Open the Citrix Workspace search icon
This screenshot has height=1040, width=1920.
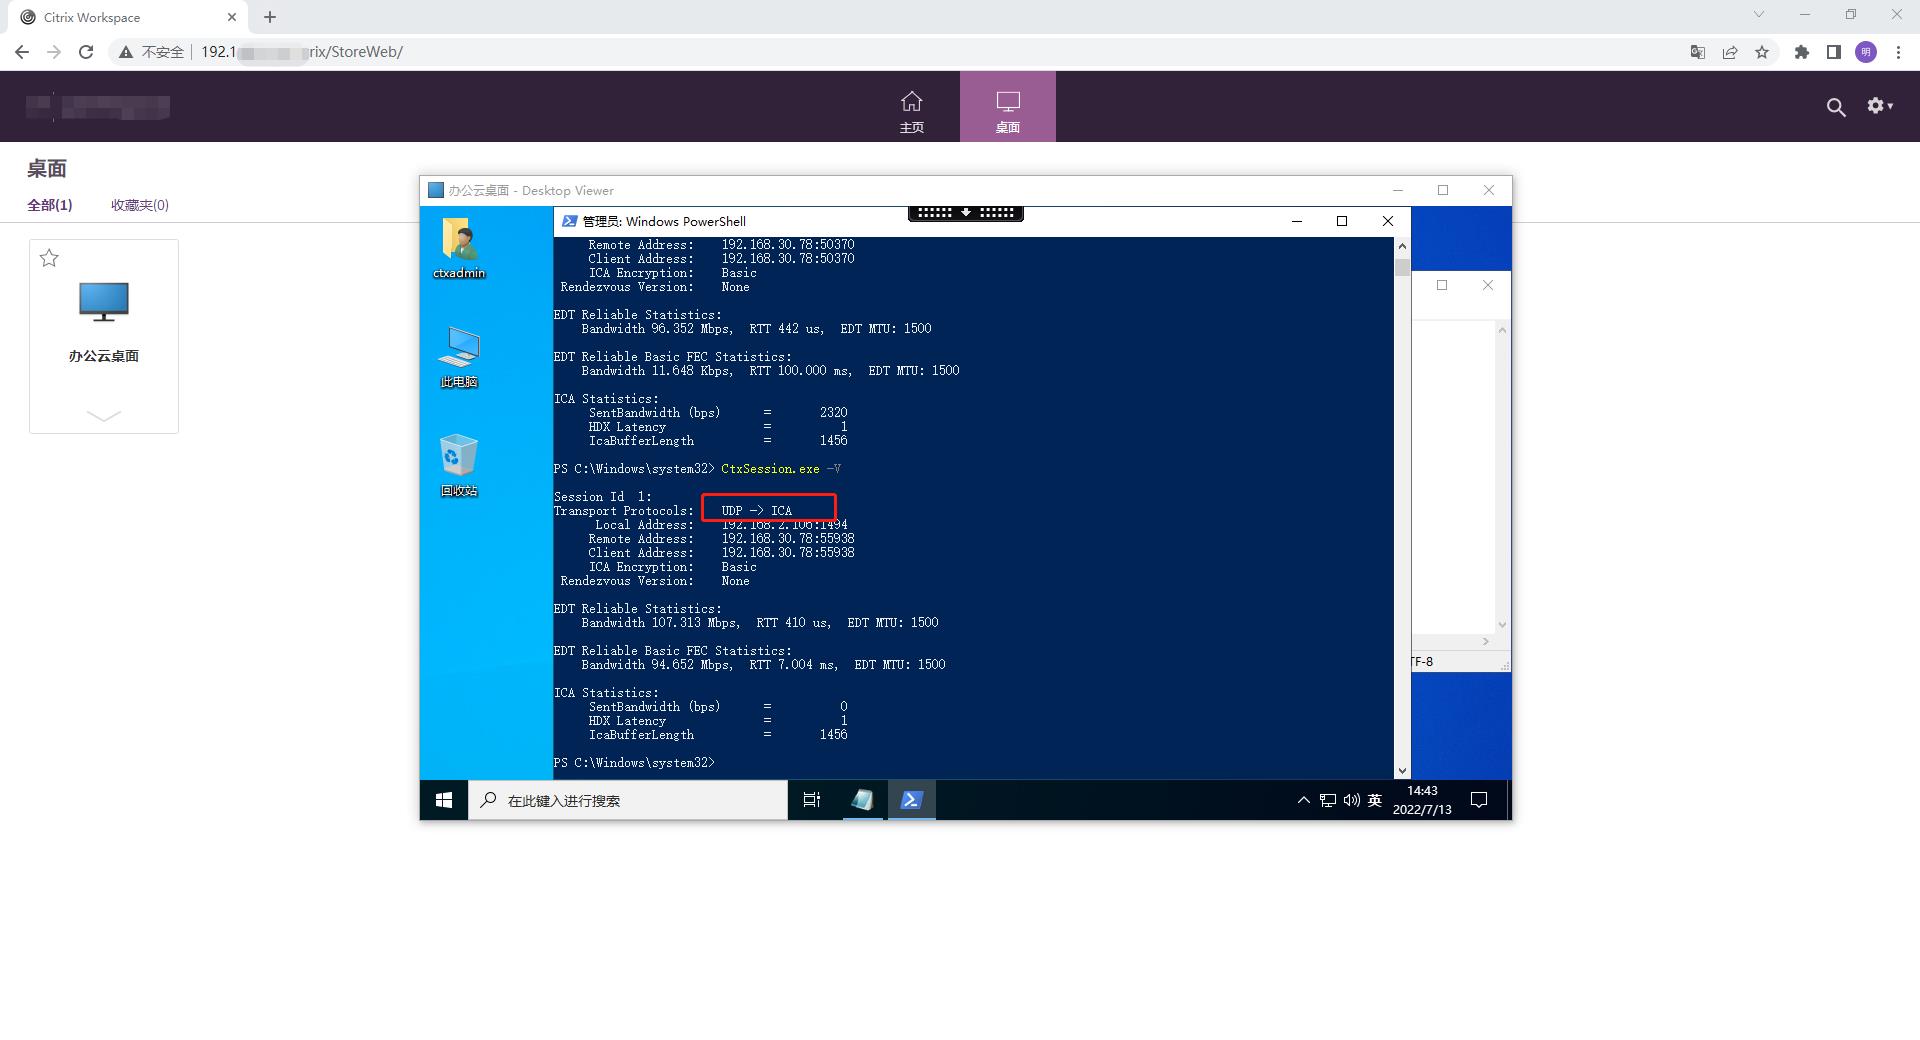click(1836, 107)
